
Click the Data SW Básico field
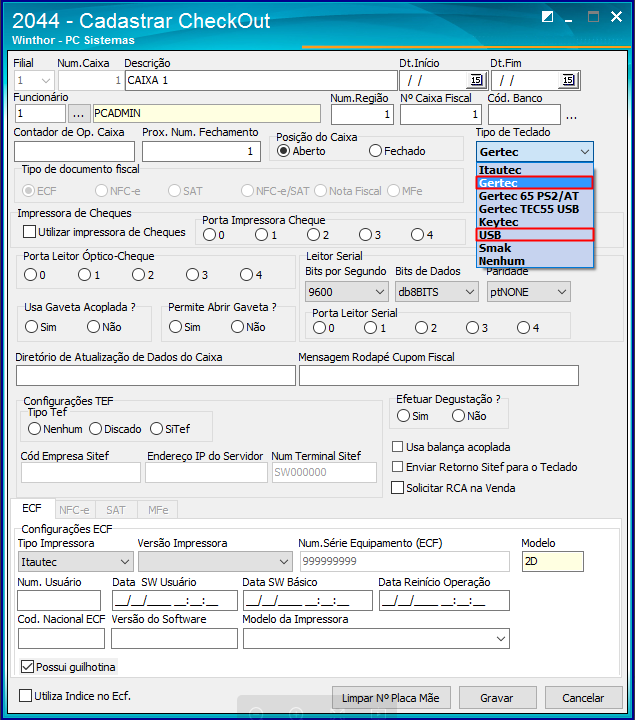click(307, 600)
